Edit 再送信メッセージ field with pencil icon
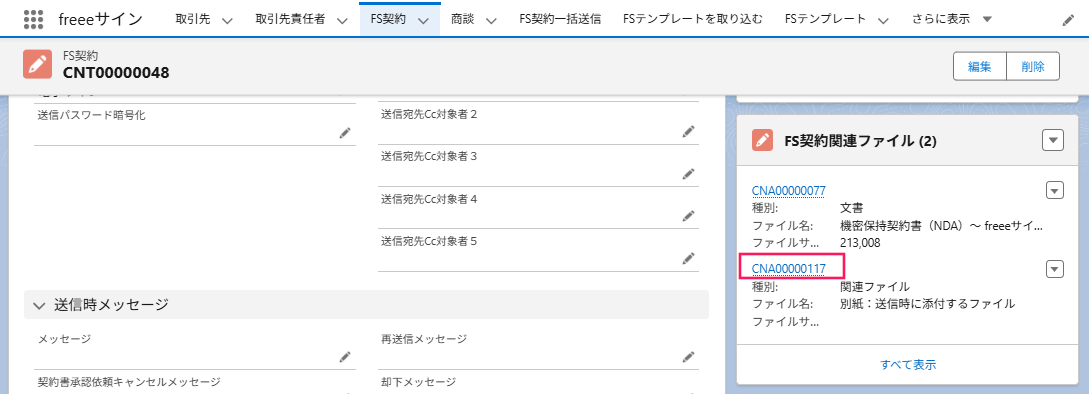Image resolution: width=1089 pixels, height=394 pixels. [x=688, y=356]
